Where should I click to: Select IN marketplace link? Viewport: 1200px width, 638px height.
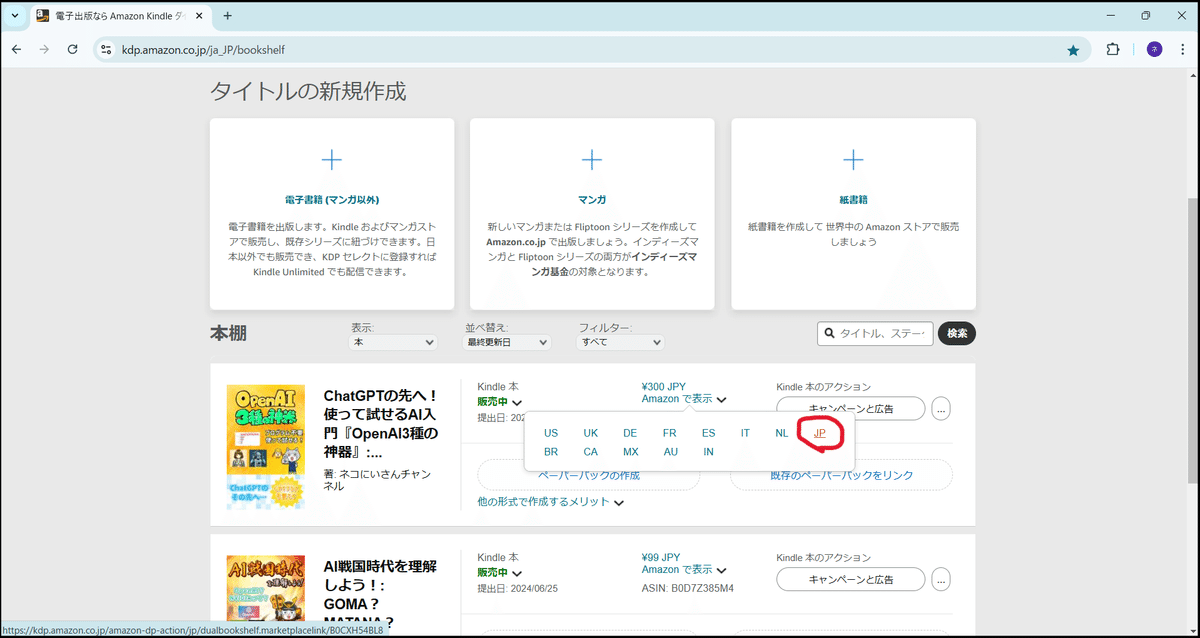click(x=708, y=452)
